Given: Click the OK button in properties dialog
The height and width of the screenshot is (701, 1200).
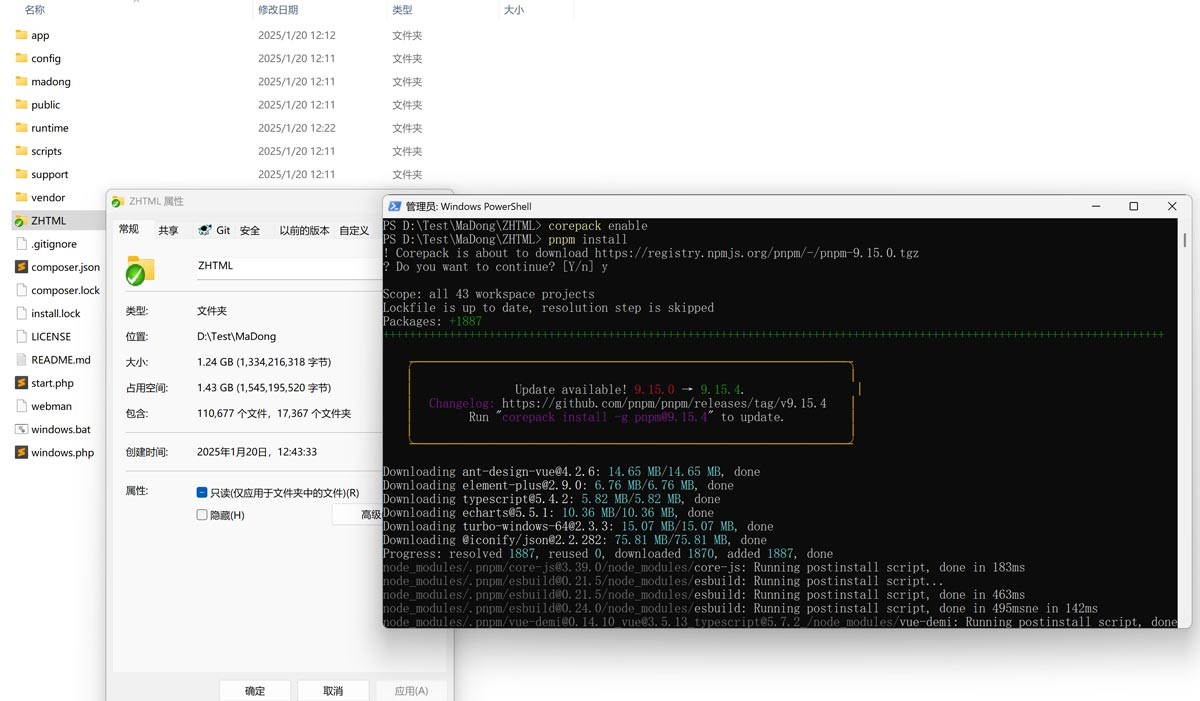Looking at the screenshot, I should click(x=255, y=691).
